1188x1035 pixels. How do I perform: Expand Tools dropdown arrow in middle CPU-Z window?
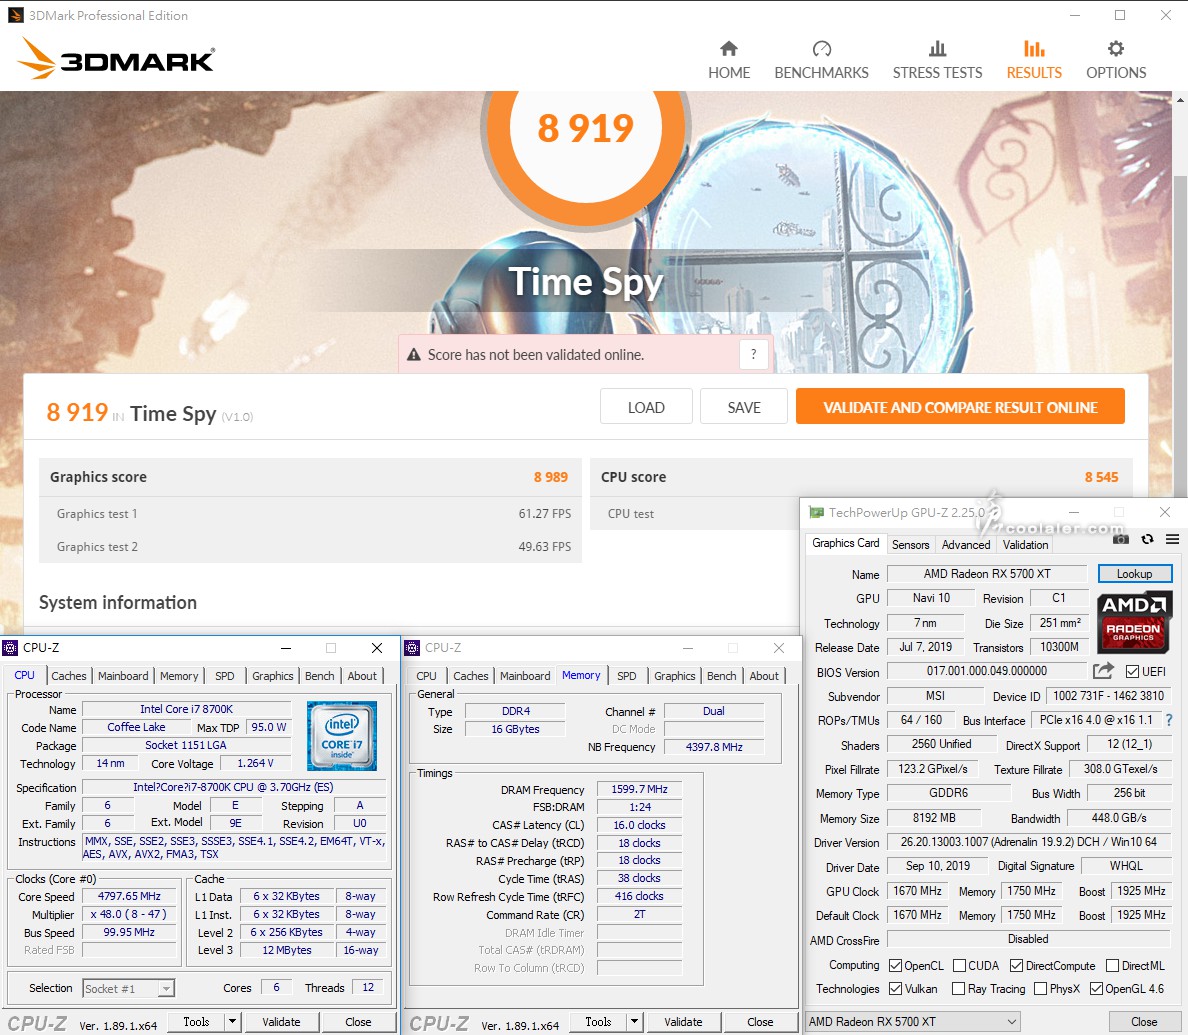634,1021
